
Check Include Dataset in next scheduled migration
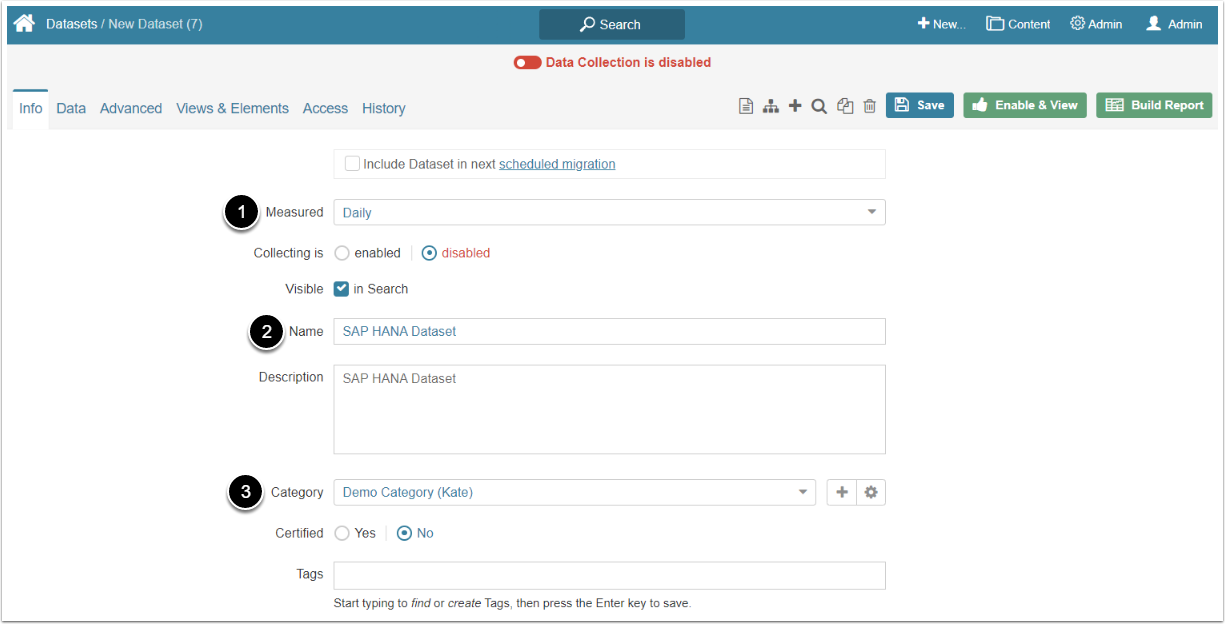(352, 163)
